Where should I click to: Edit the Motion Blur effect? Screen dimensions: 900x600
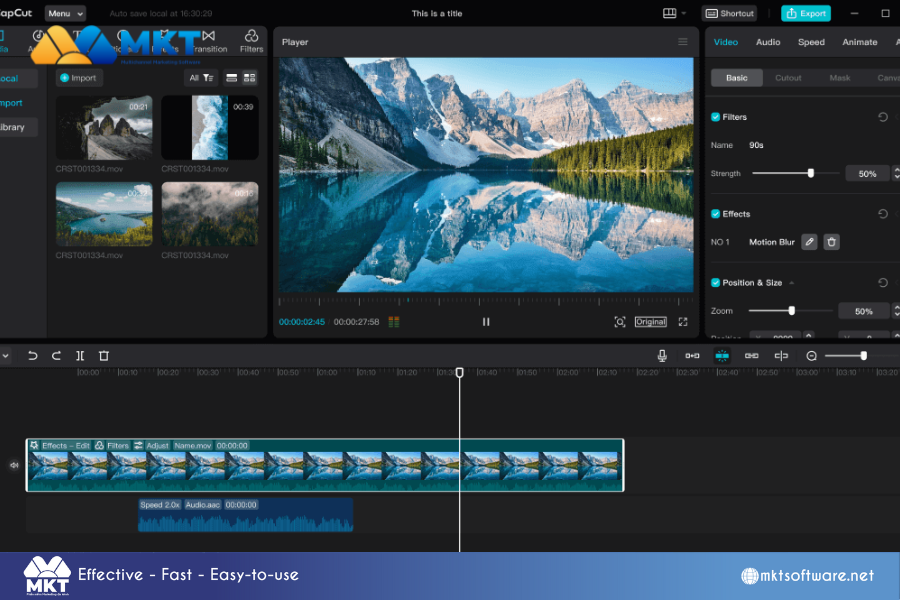tap(809, 242)
